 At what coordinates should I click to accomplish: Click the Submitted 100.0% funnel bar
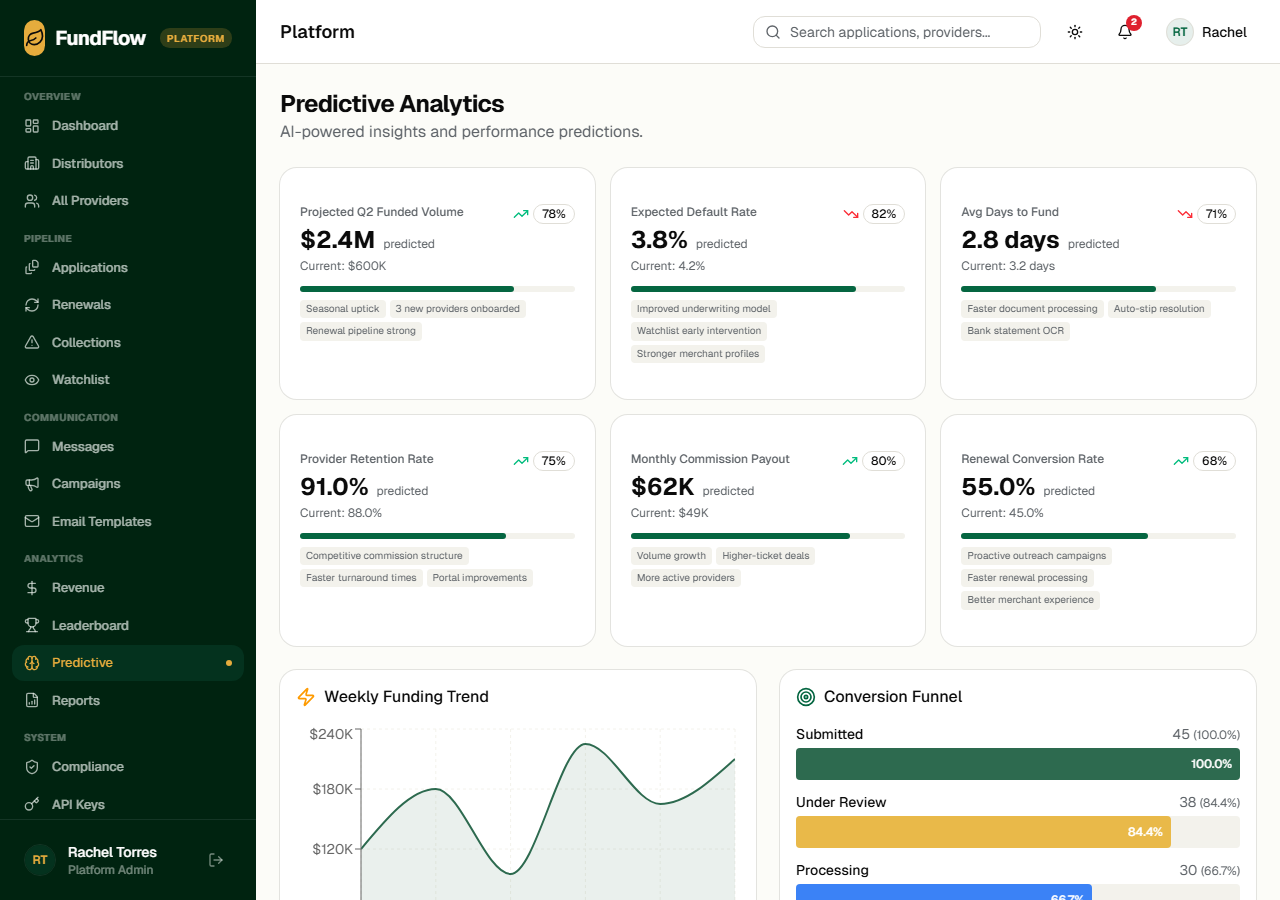coord(1018,764)
